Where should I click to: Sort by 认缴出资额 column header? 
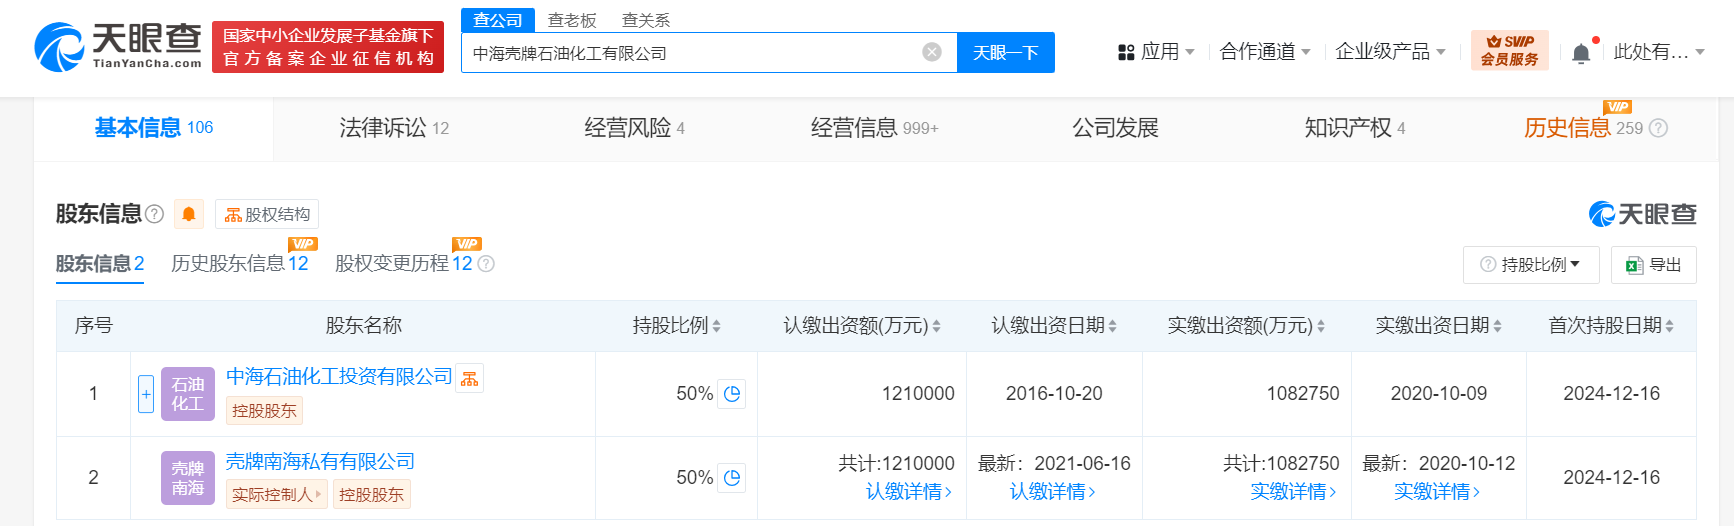tap(861, 326)
